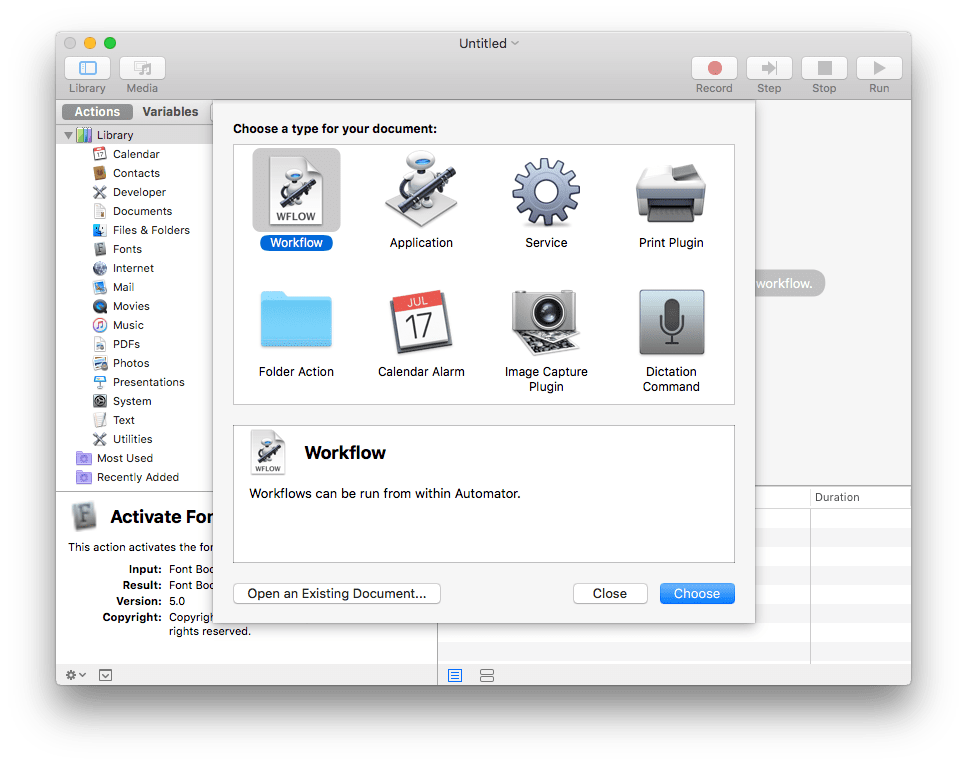Select the Workflow document type icon
This screenshot has height=765, width=967.
(296, 190)
